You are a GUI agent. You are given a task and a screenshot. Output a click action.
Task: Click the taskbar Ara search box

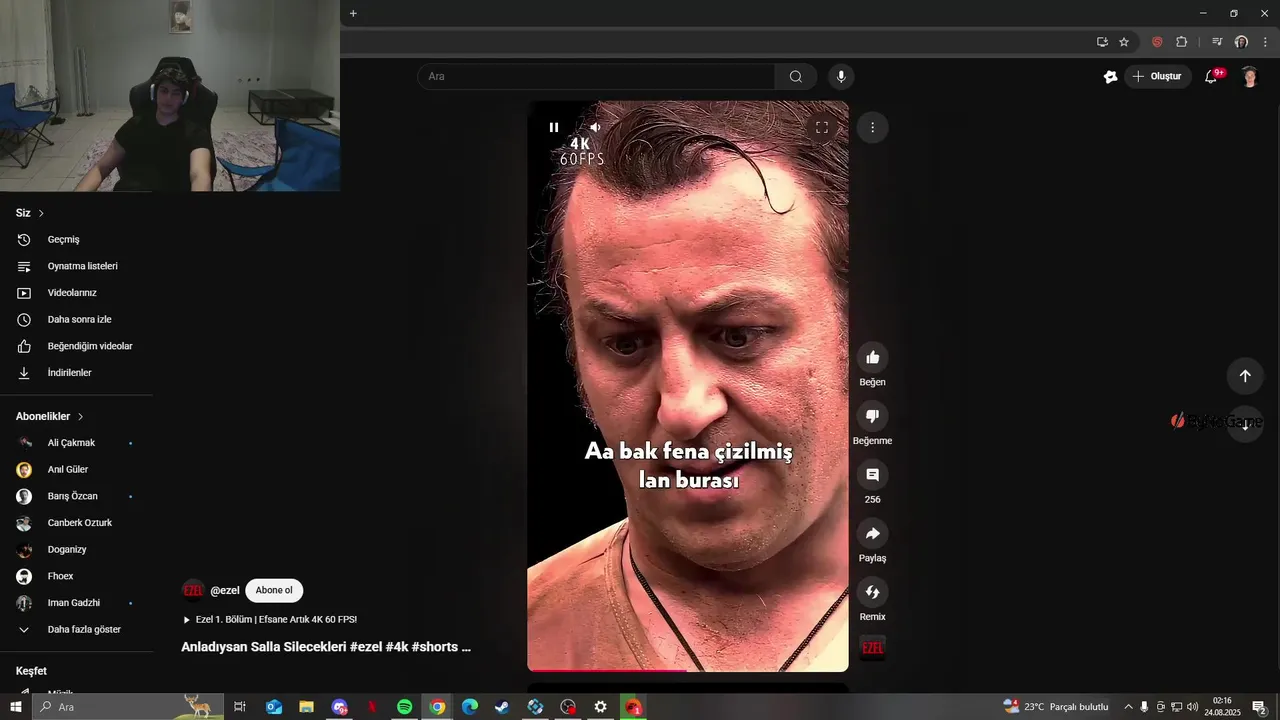pos(128,707)
